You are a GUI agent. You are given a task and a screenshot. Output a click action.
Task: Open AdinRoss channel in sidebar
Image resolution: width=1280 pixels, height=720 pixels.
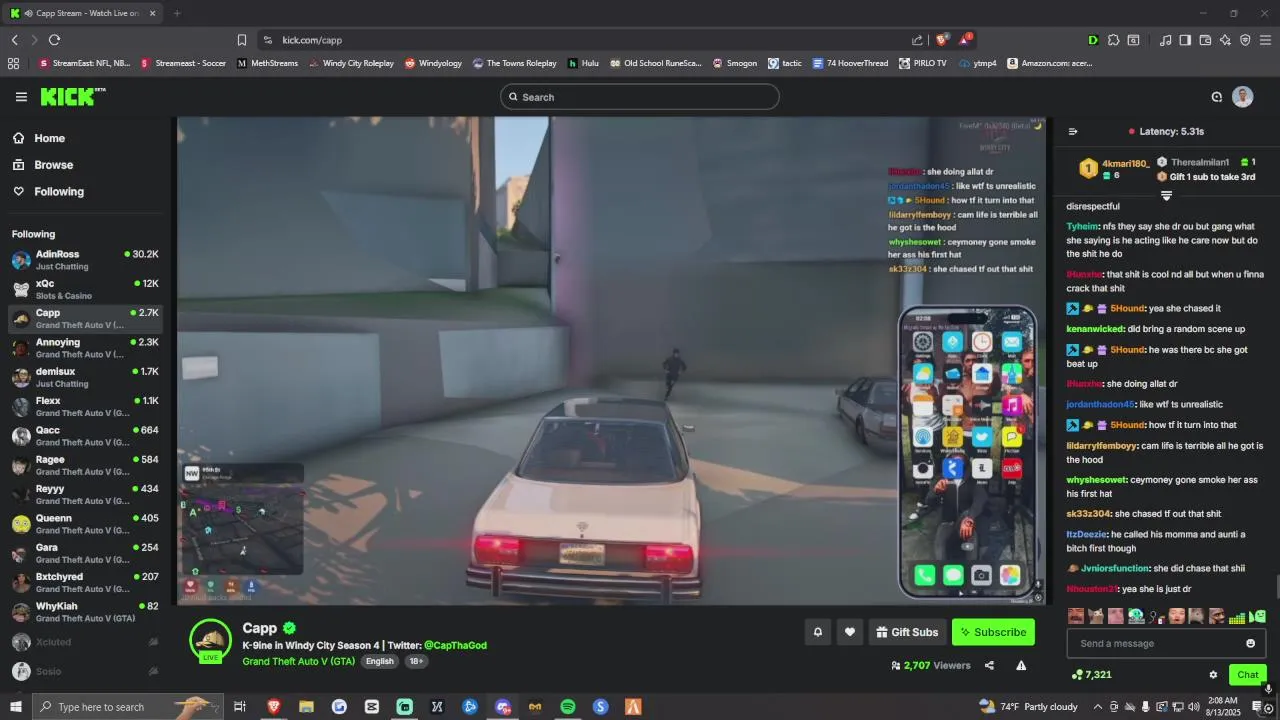pos(85,260)
